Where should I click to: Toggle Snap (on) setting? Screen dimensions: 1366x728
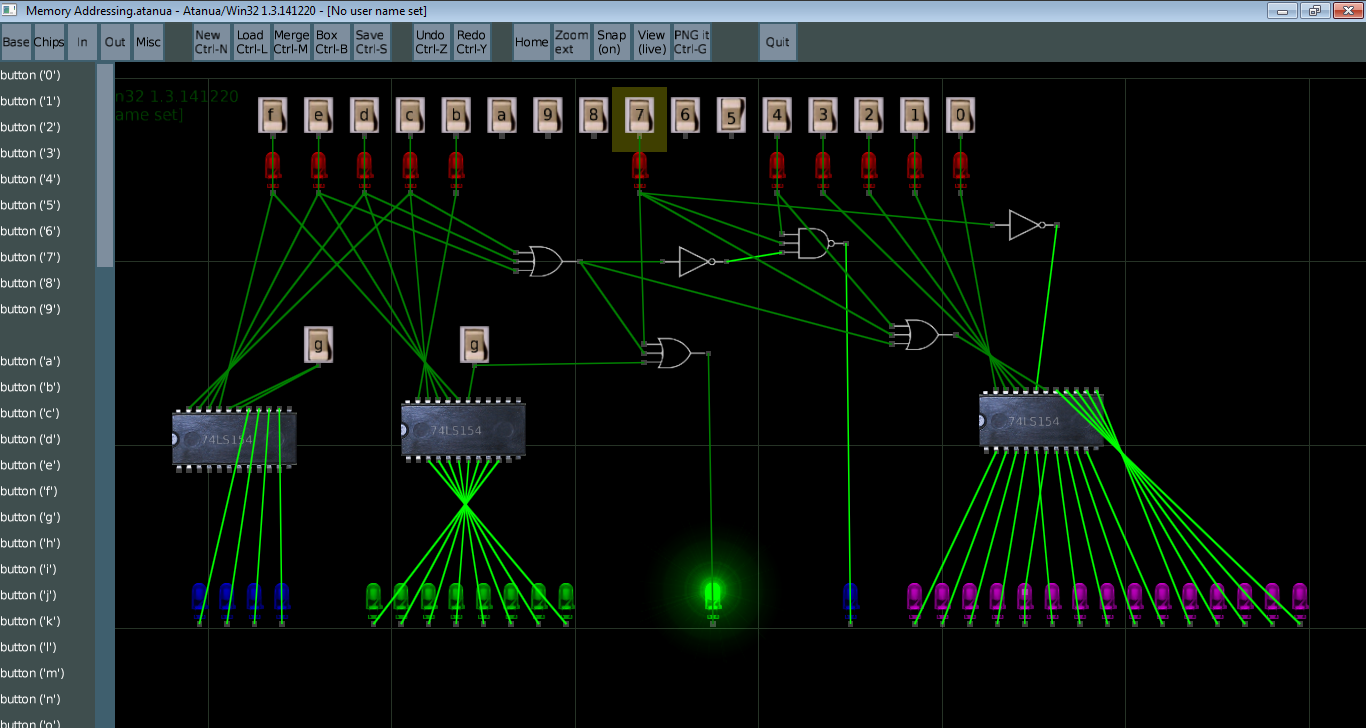[x=611, y=42]
